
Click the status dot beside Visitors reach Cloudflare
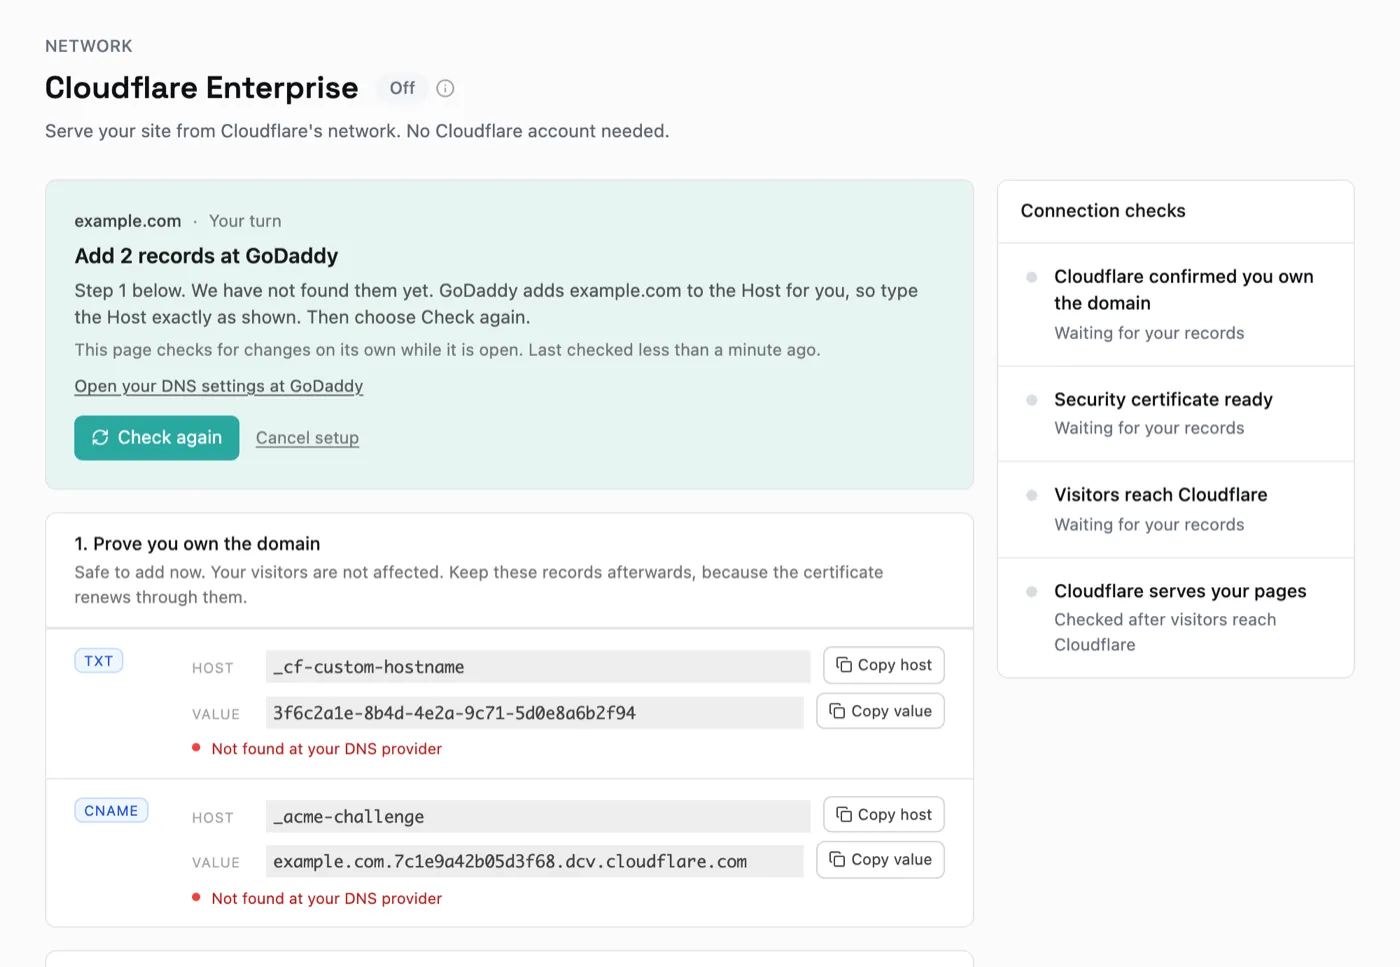pyautogui.click(x=1032, y=495)
